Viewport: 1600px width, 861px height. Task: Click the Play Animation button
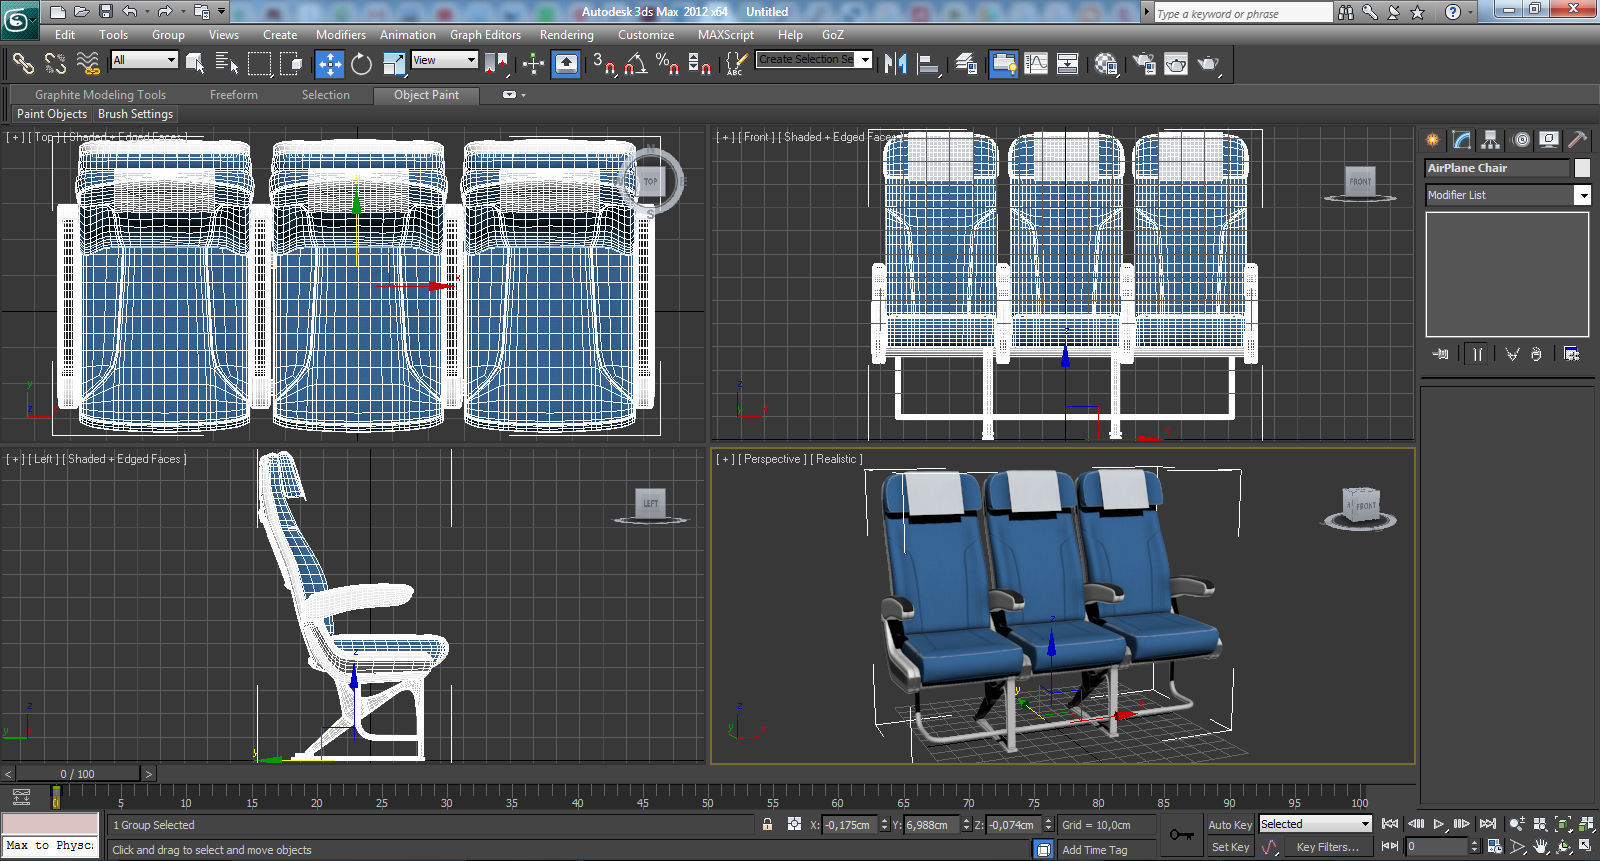[1439, 824]
